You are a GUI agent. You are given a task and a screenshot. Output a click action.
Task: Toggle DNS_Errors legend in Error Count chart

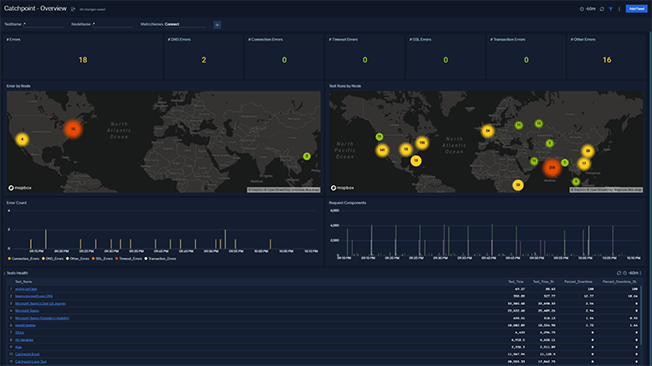(53, 259)
